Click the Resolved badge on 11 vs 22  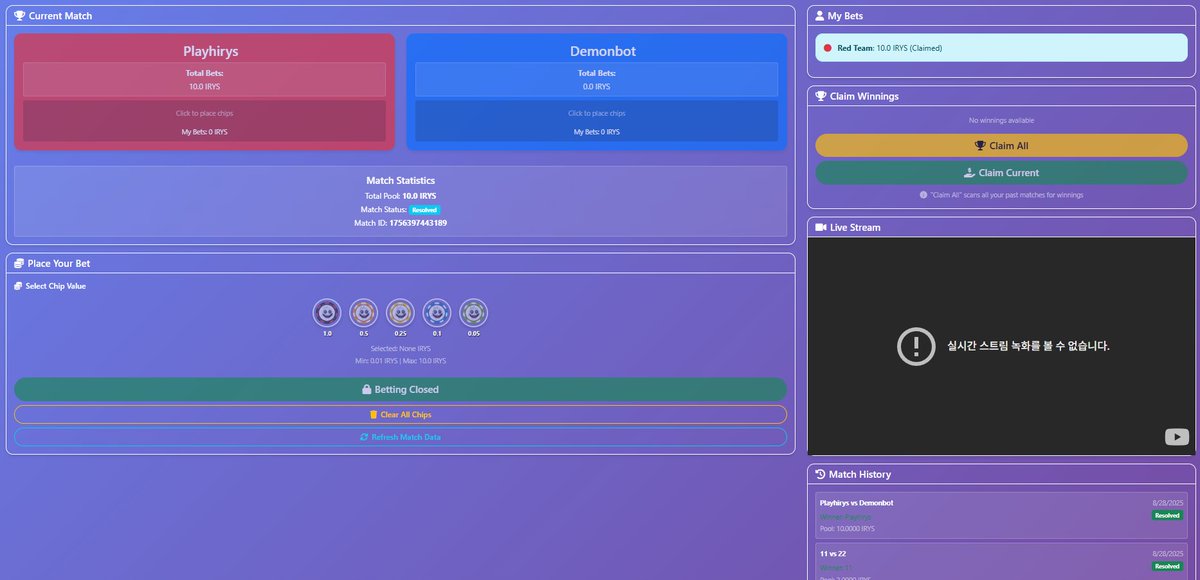(x=1166, y=566)
